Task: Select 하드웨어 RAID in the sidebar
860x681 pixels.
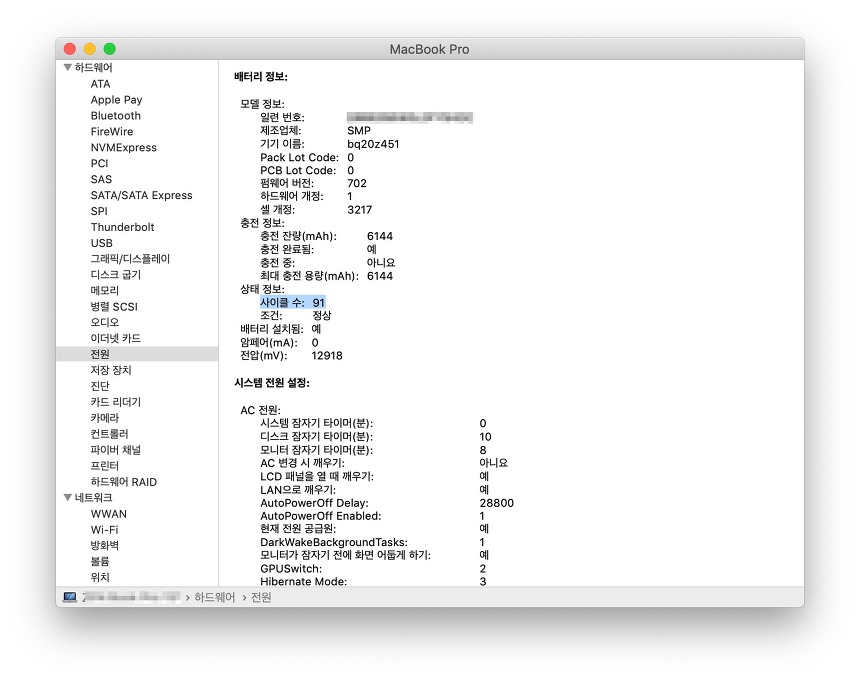Action: point(124,482)
